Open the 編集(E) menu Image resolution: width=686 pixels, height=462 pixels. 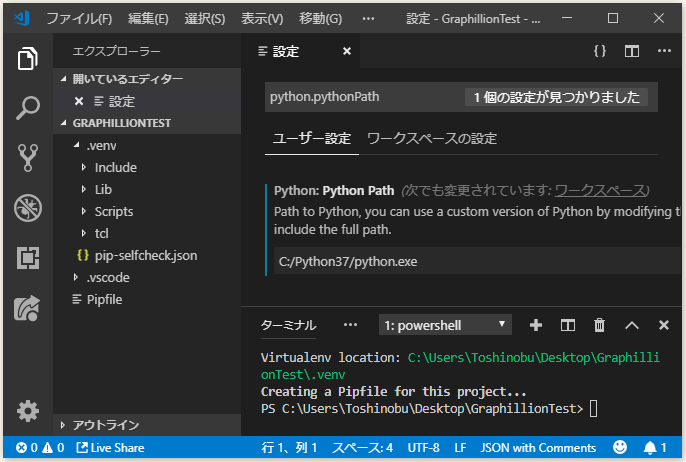tap(148, 18)
